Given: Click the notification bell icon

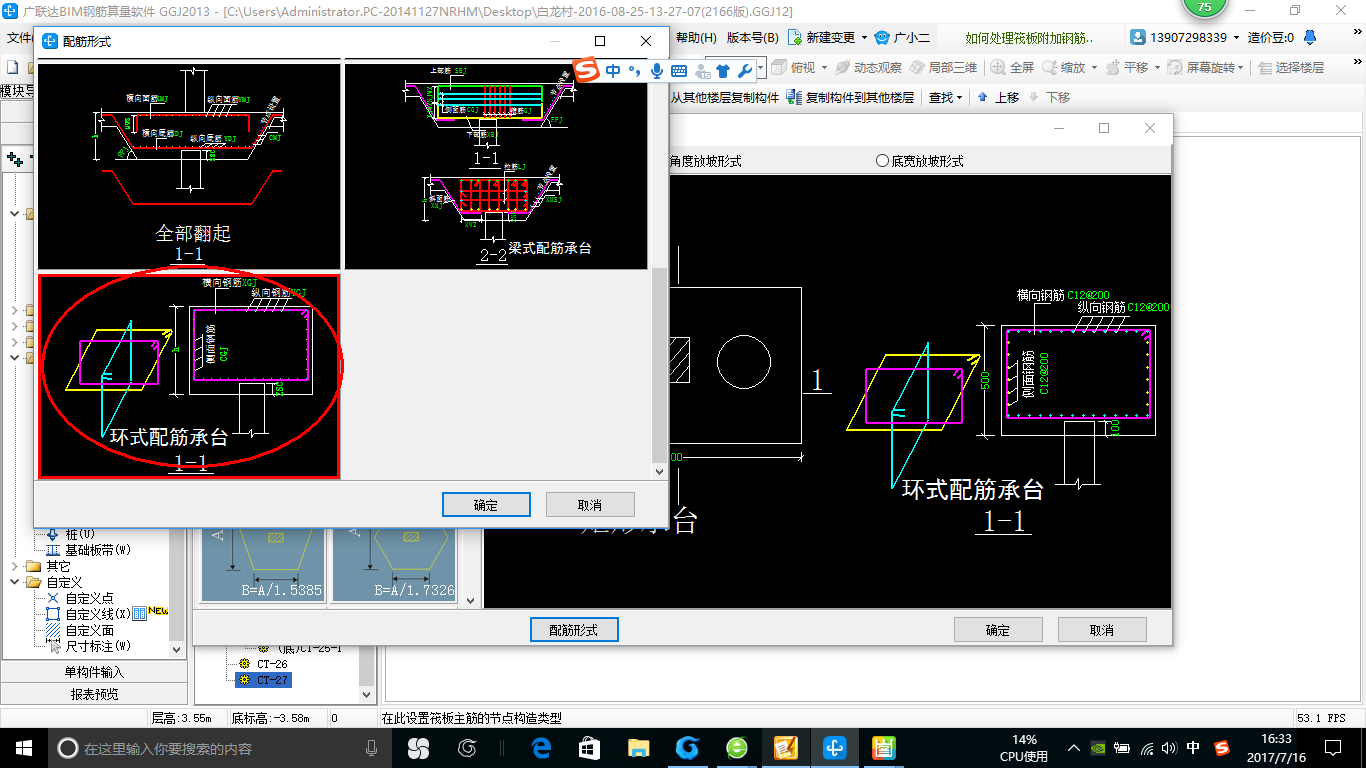Looking at the screenshot, I should click(x=1311, y=38).
